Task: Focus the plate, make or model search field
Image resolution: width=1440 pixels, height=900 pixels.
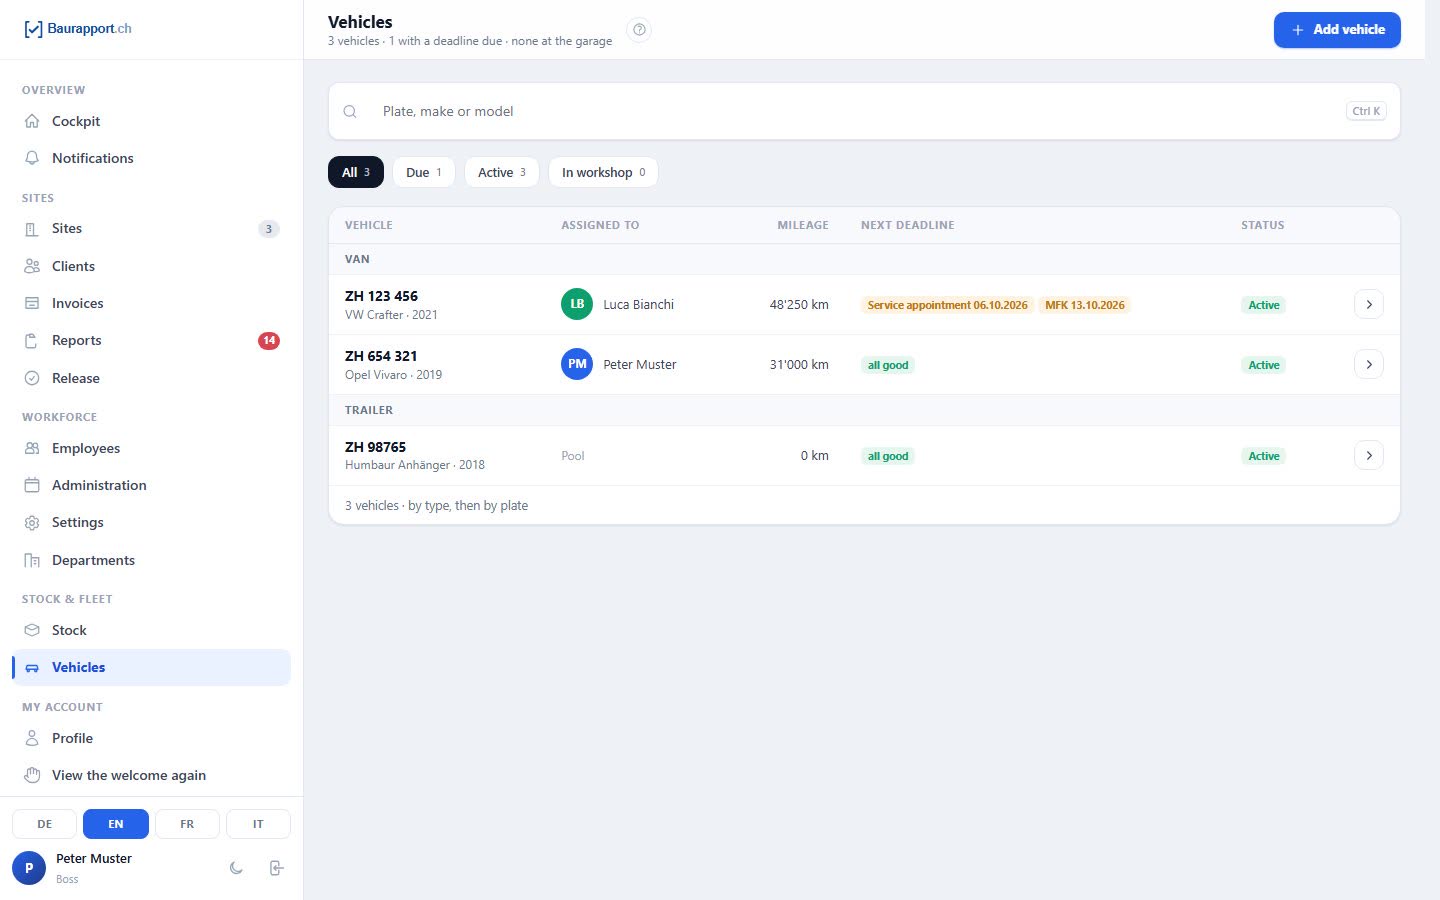Action: coord(864,111)
